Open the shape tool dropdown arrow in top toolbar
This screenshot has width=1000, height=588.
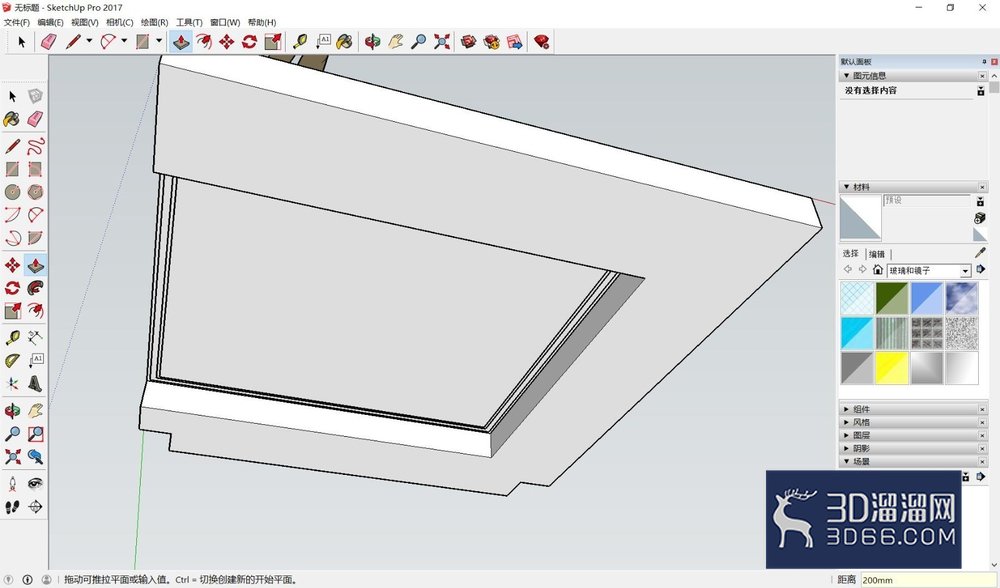(159, 41)
